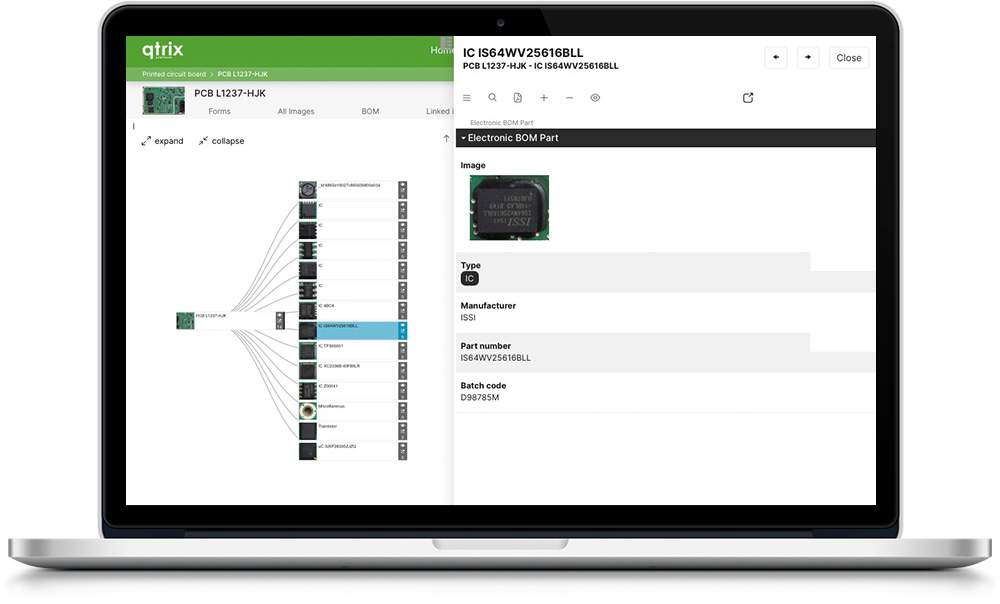The image size is (1000, 604).
Task: Click Printed circuit board breadcrumb link
Action: pyautogui.click(x=174, y=74)
